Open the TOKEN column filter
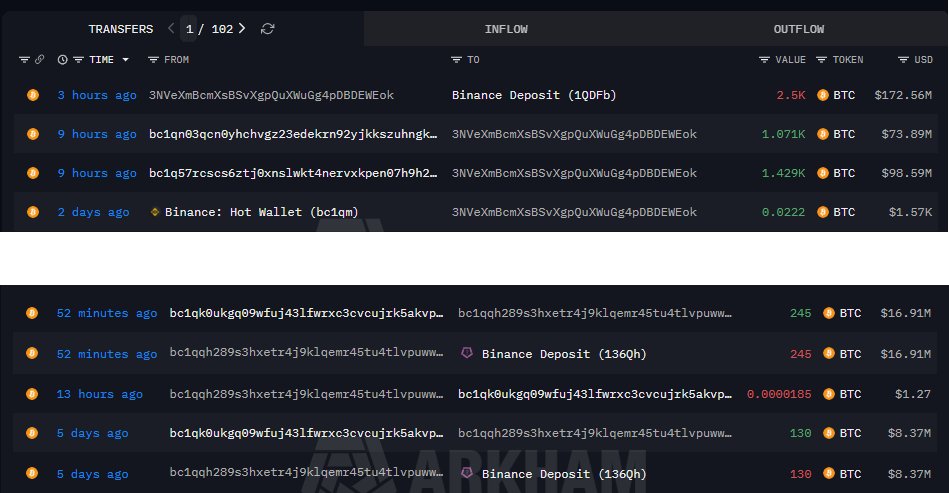Screen dimensions: 949x493 pos(821,60)
